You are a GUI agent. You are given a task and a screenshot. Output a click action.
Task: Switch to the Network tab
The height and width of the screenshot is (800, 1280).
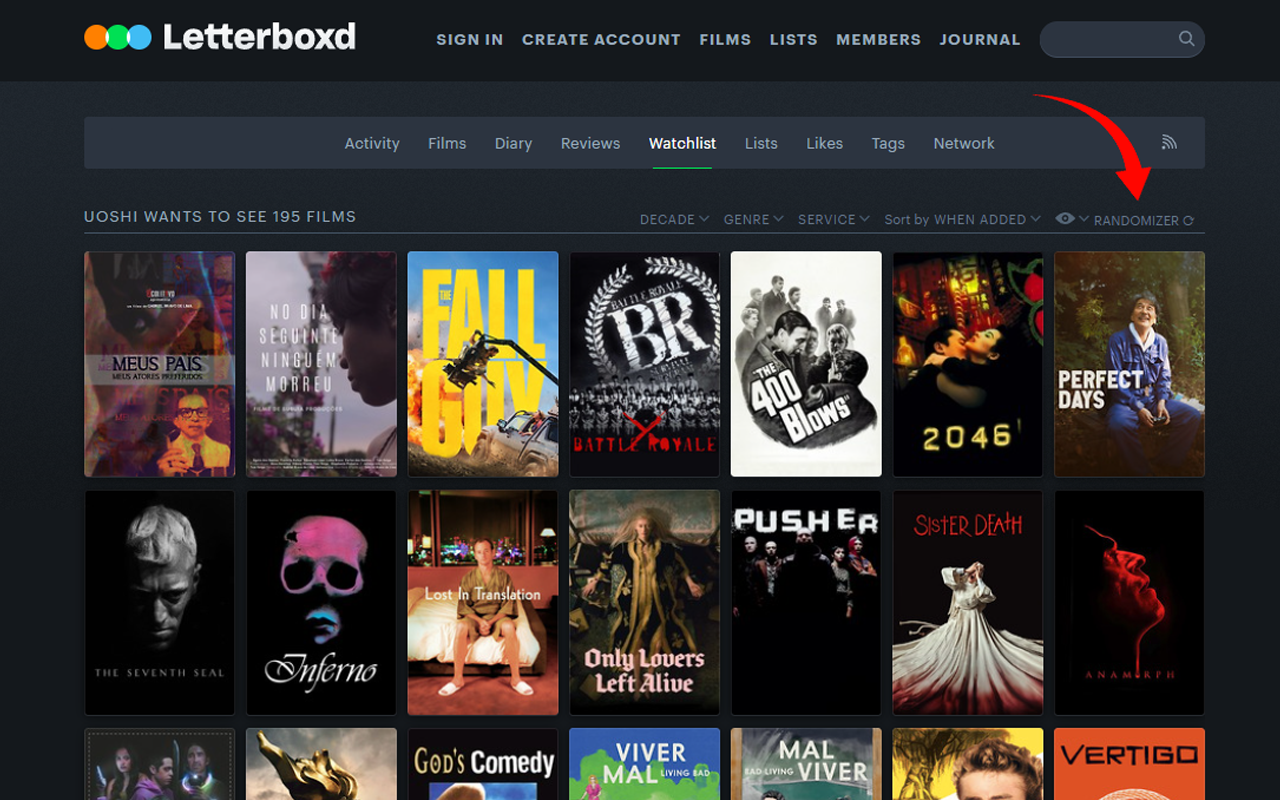coord(964,143)
